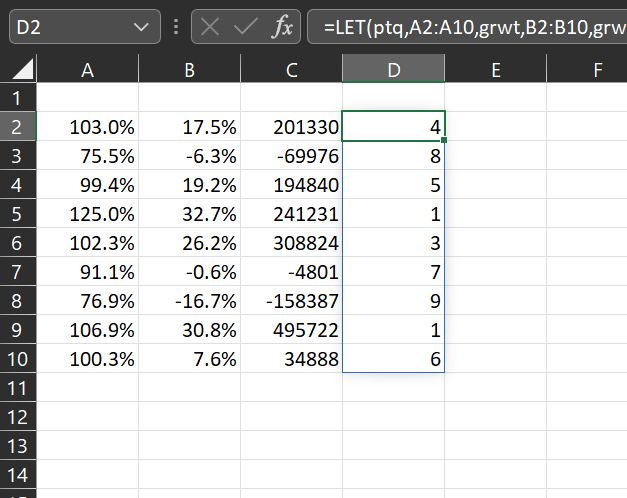The image size is (627, 498).
Task: Select row 12 header
Action: [x=18, y=416]
